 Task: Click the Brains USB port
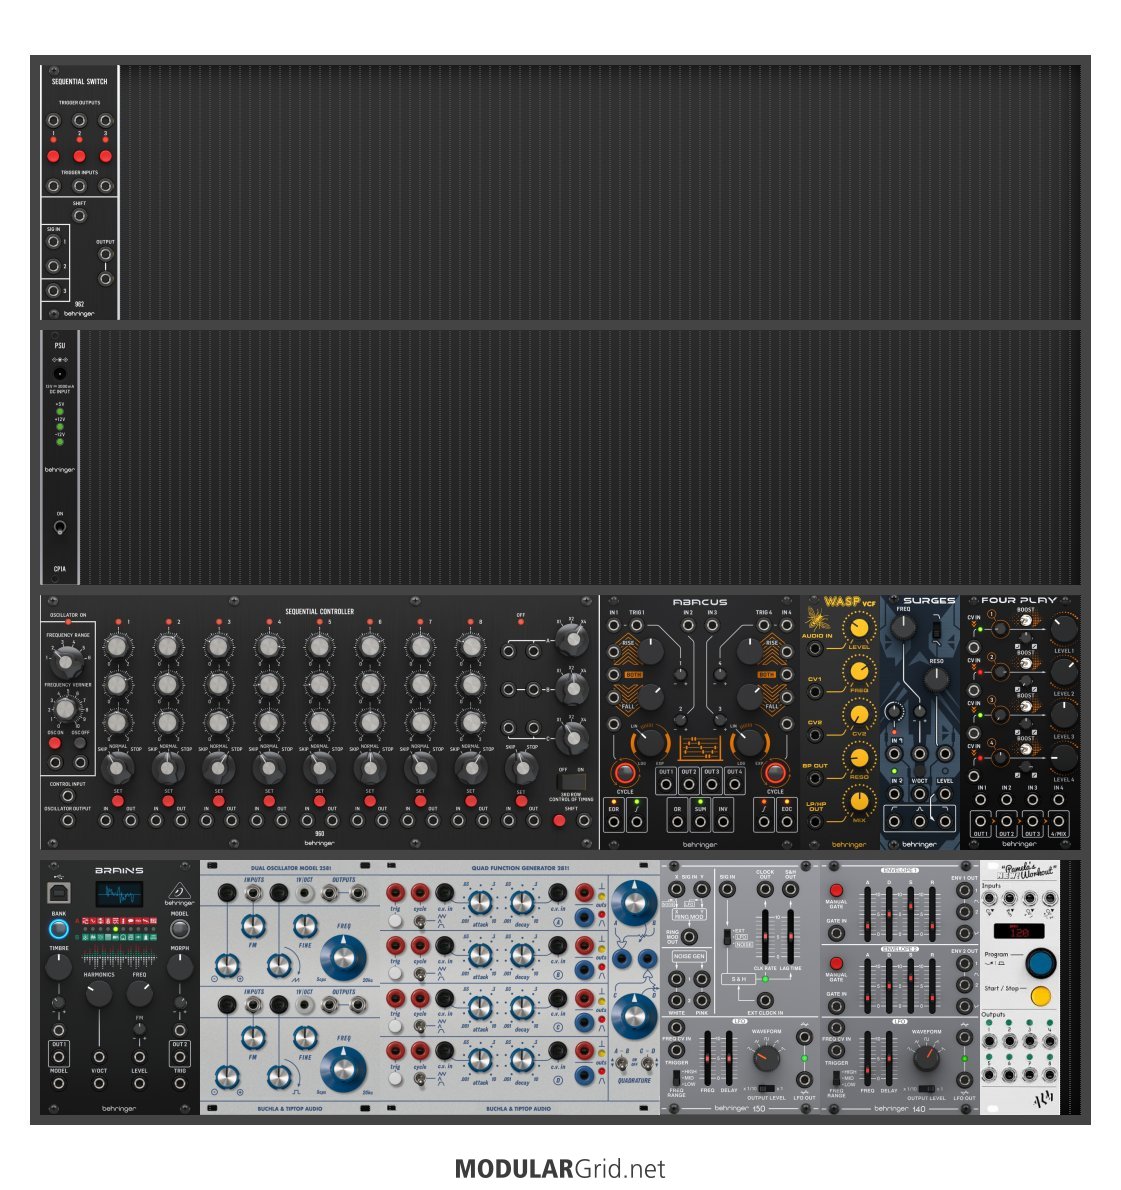(x=58, y=892)
